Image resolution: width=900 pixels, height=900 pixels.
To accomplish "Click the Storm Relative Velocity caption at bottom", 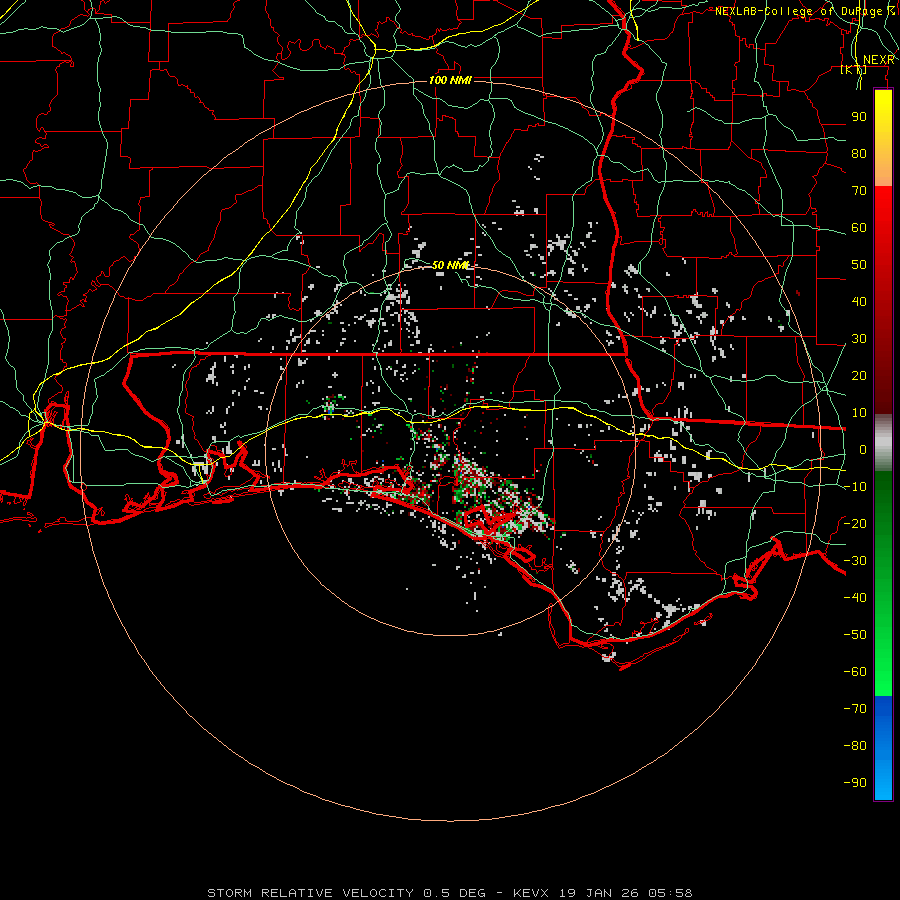I will (450, 893).
